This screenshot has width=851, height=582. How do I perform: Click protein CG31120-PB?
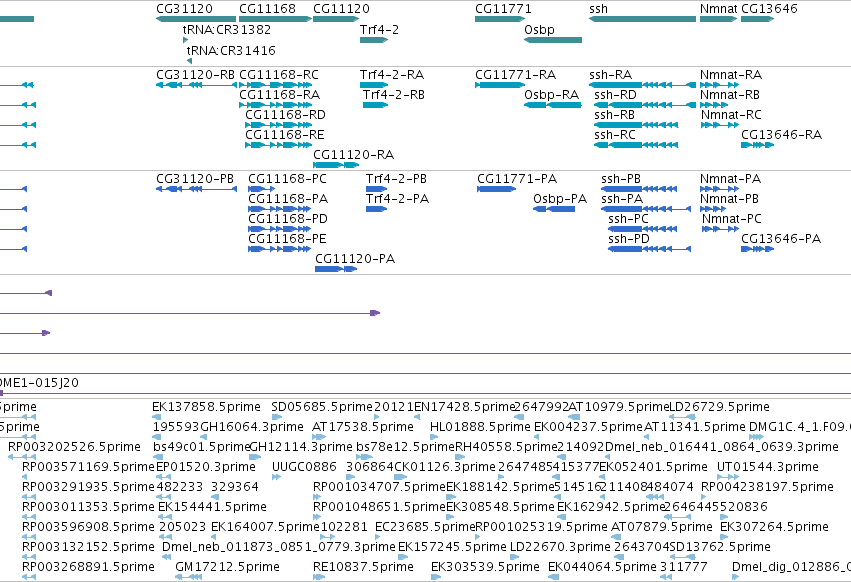pyautogui.click(x=195, y=179)
